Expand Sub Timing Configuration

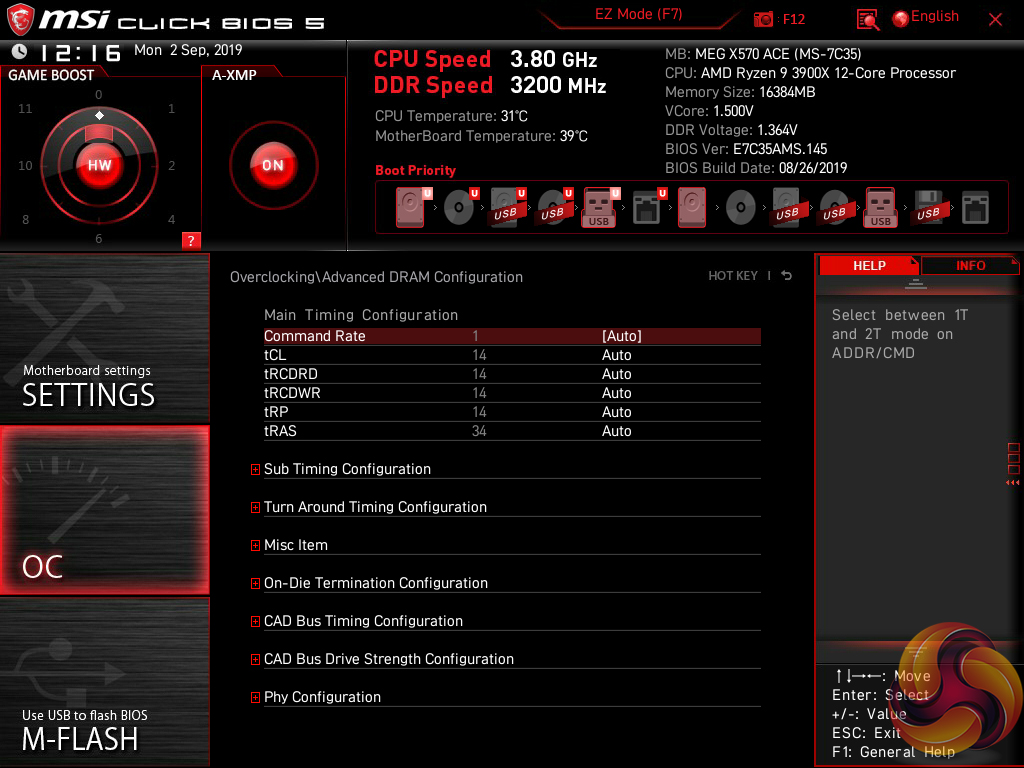(x=255, y=469)
